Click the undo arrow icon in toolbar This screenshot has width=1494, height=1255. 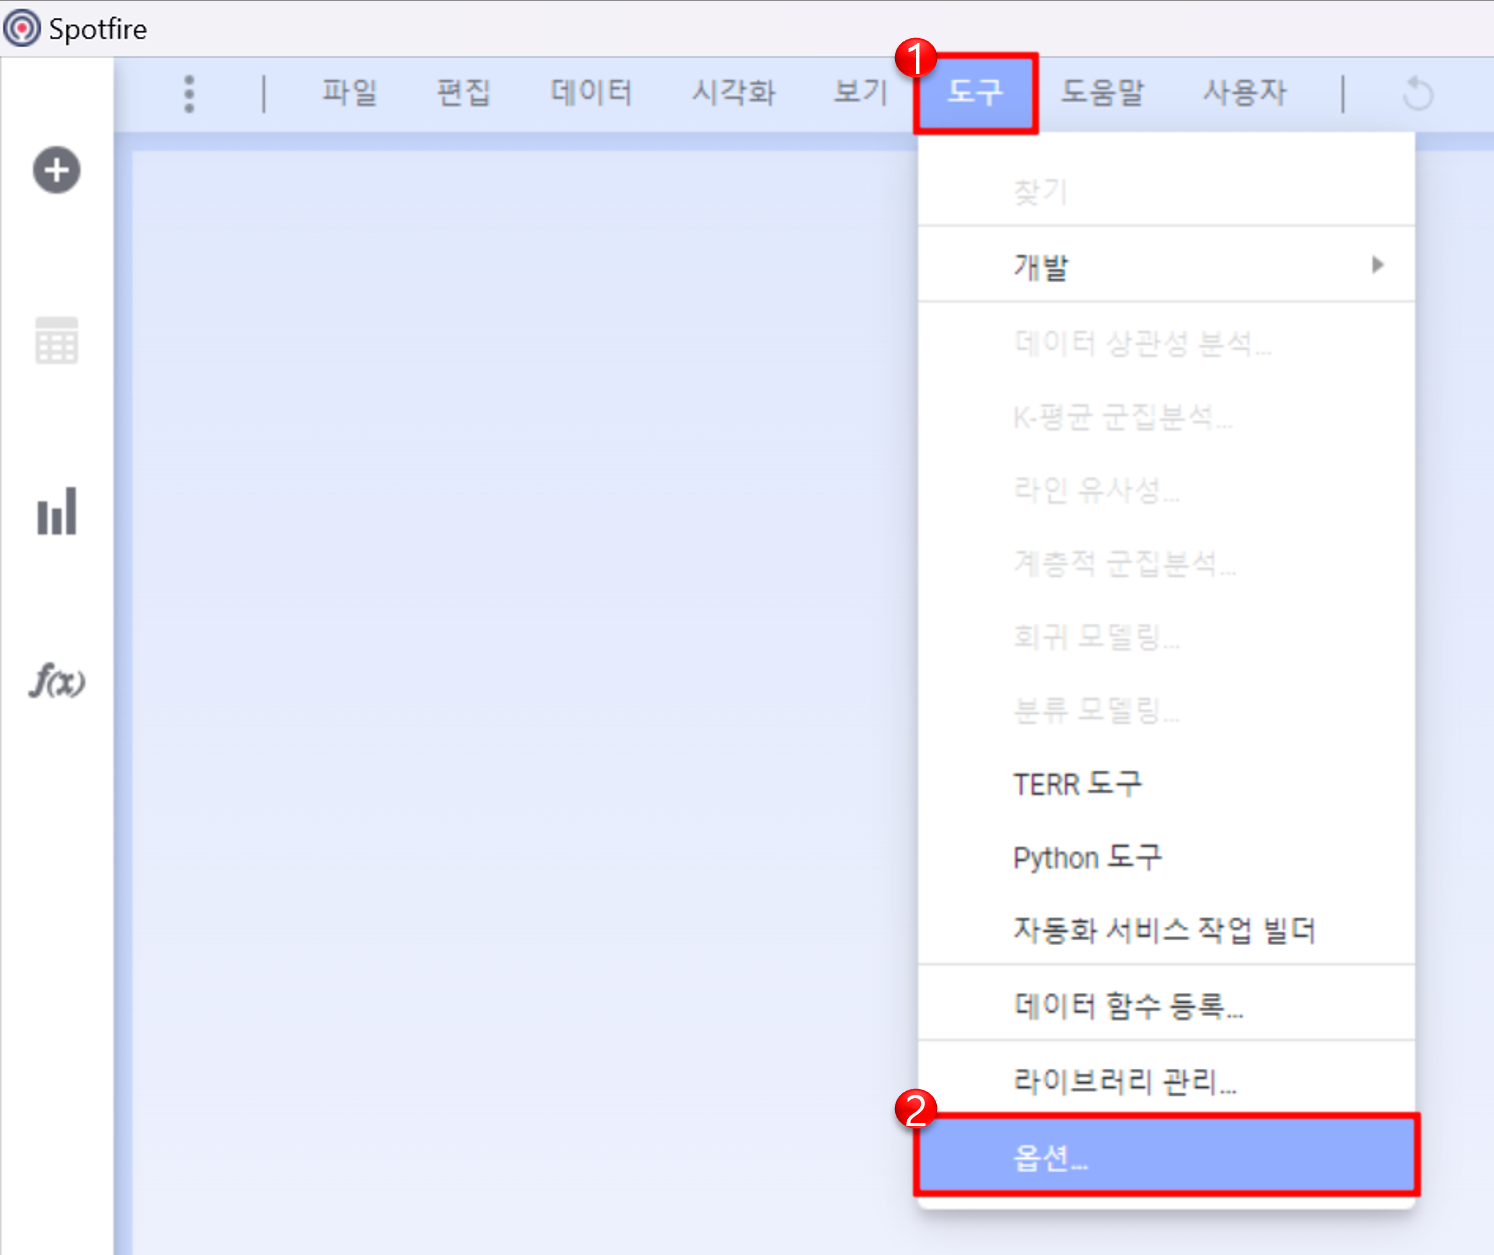tap(1417, 94)
